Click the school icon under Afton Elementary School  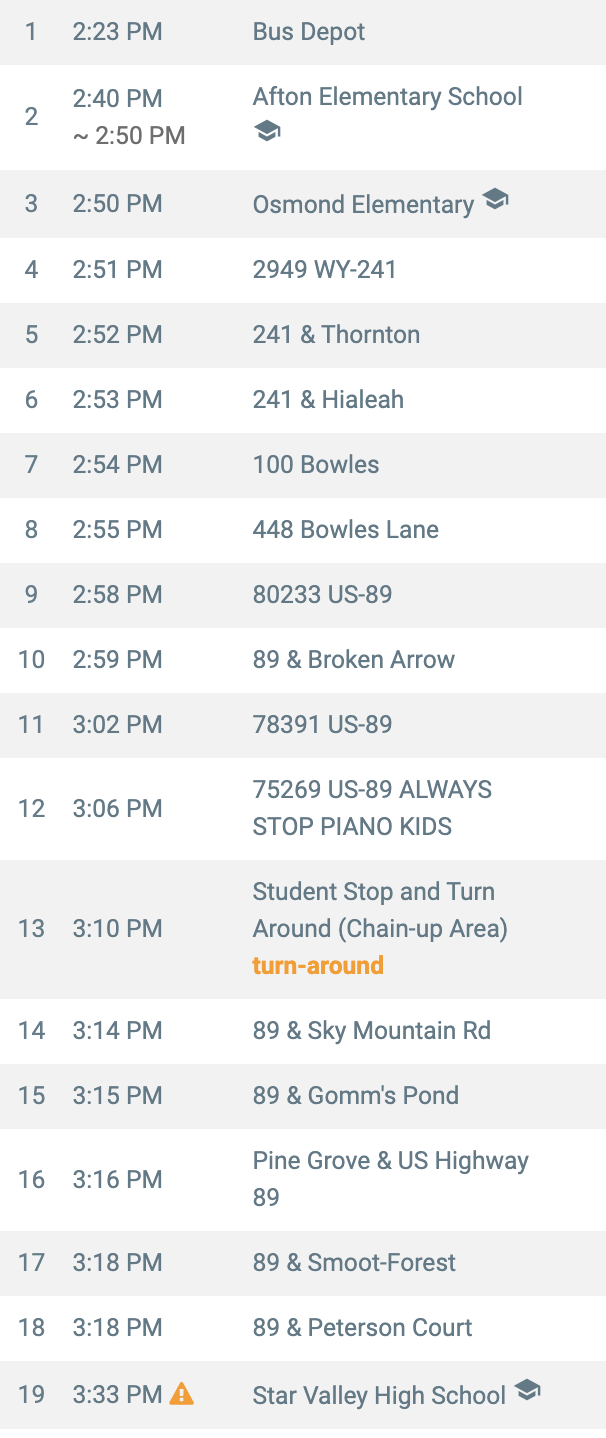pos(267,131)
